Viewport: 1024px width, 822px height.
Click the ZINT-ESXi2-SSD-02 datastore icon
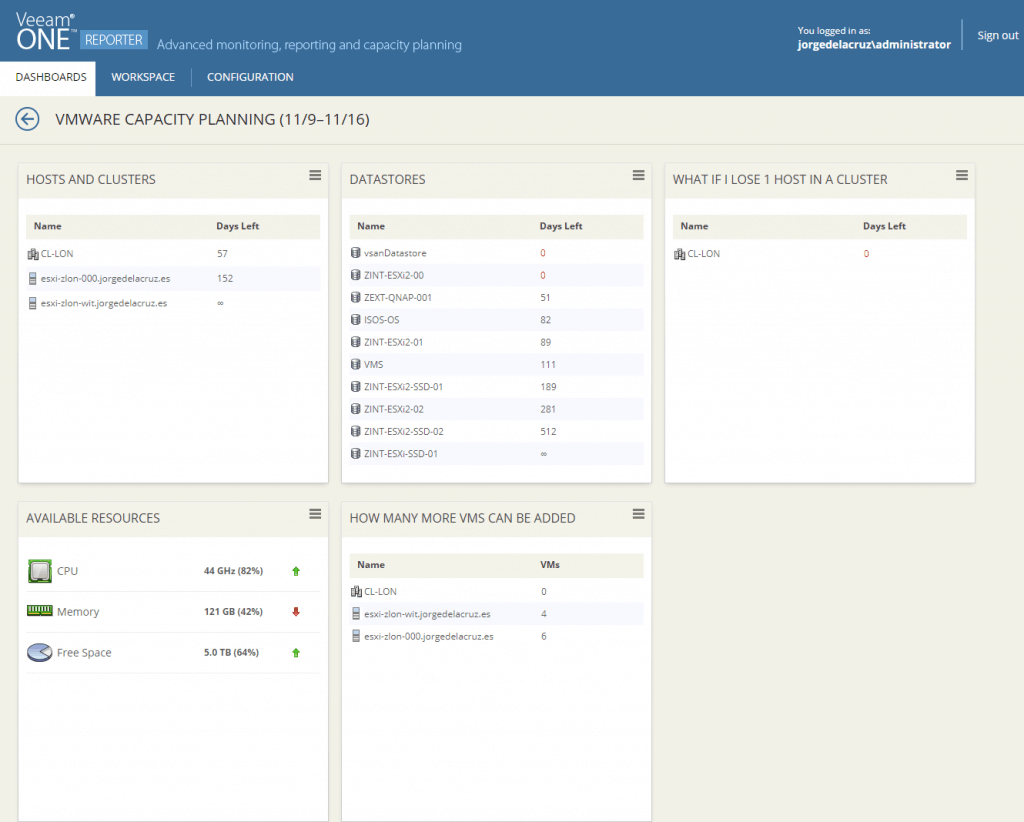tap(356, 432)
